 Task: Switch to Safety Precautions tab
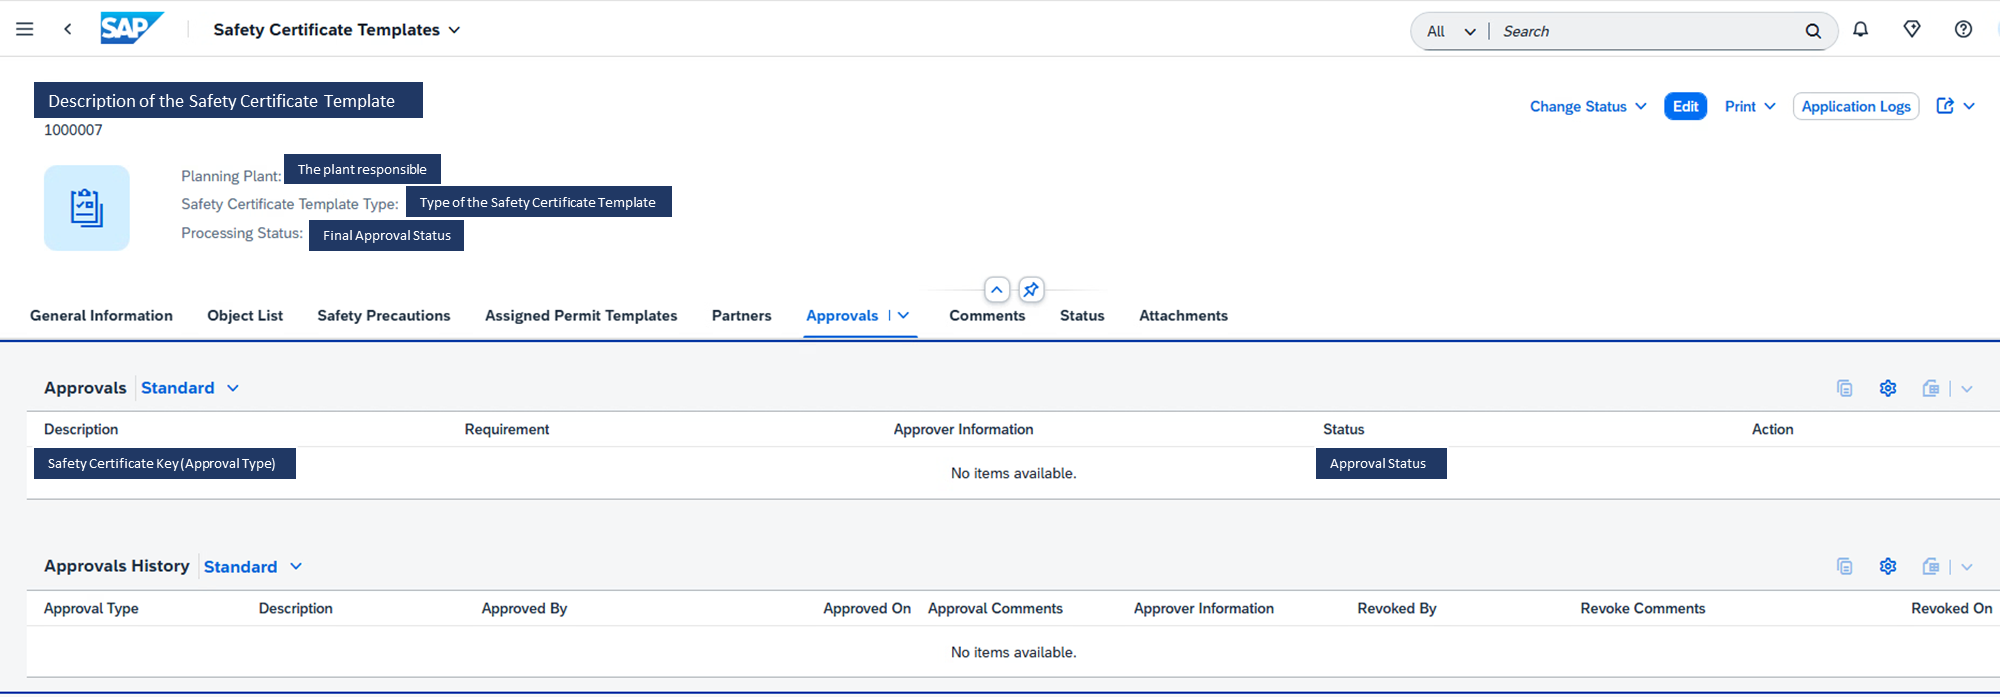click(x=384, y=316)
